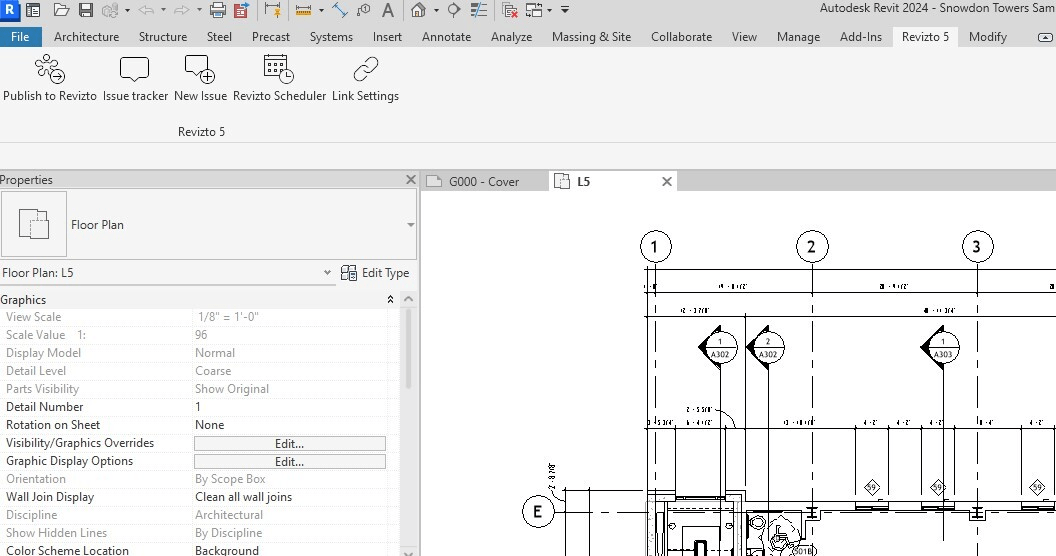The width and height of the screenshot is (1056, 556).
Task: Open the Default 3D View home icon
Action: point(418,10)
